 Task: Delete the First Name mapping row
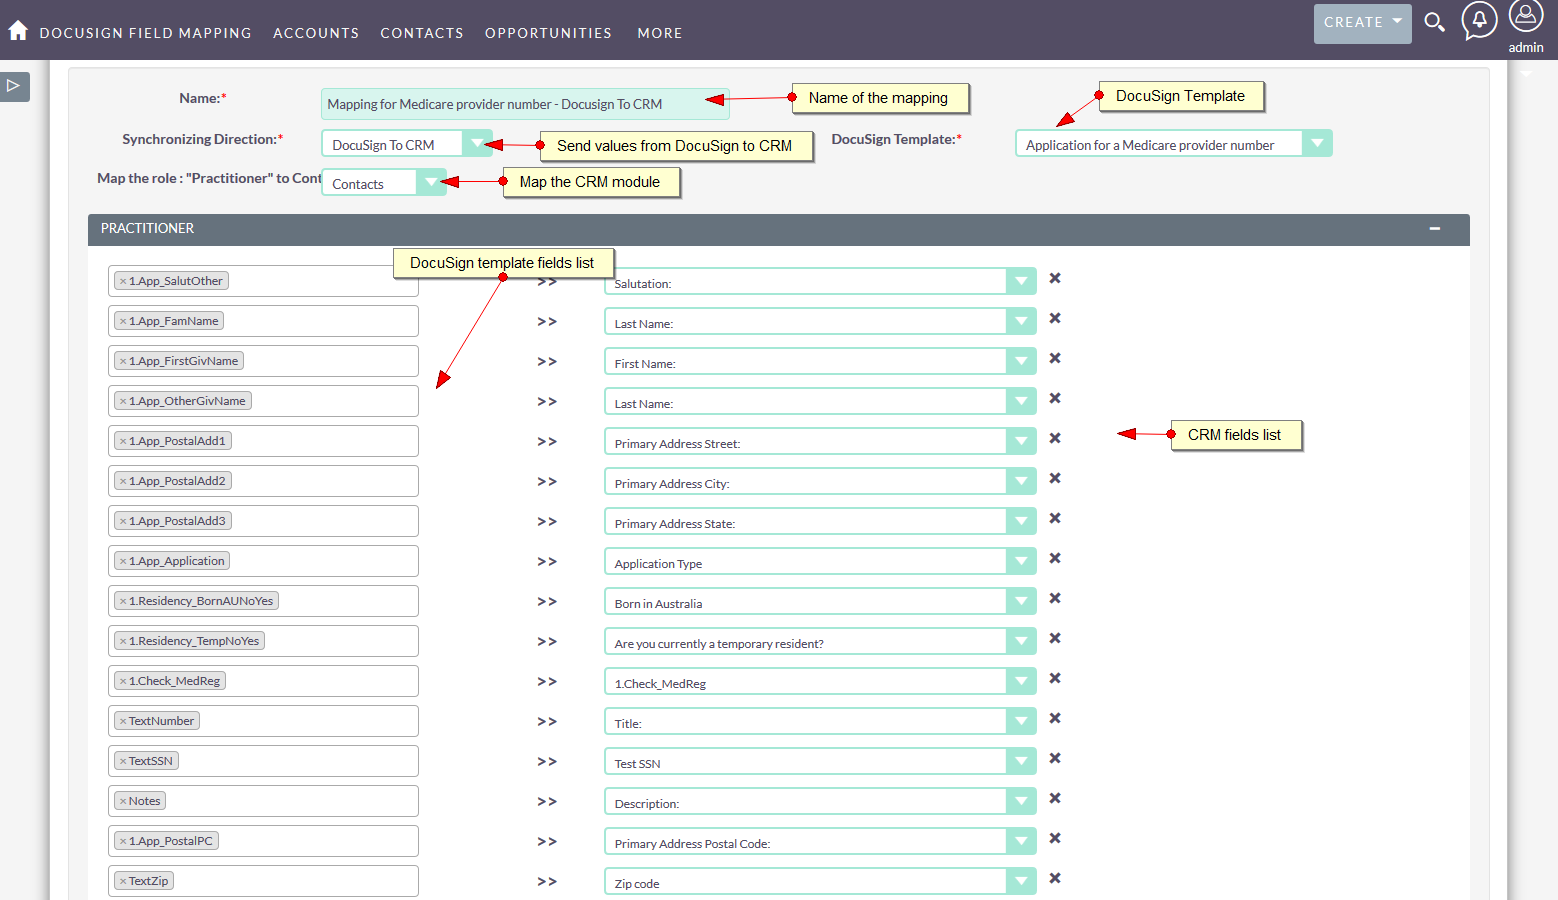tap(1055, 358)
